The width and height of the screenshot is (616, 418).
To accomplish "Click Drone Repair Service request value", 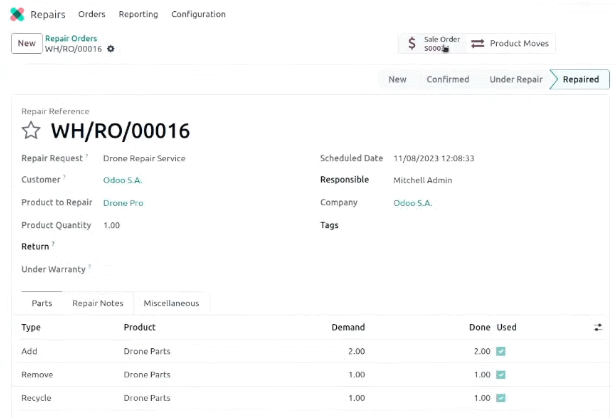I will [144, 158].
